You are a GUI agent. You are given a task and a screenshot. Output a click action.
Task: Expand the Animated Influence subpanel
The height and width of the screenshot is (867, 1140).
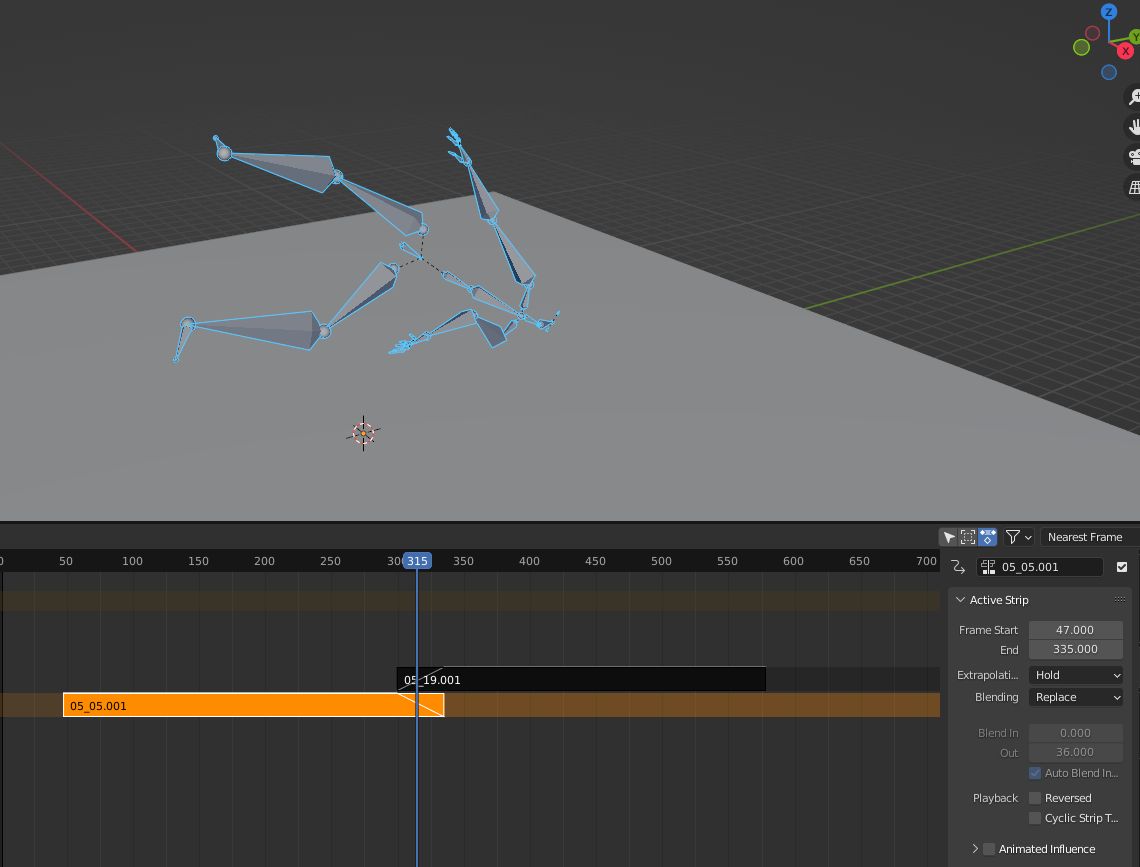click(x=975, y=849)
